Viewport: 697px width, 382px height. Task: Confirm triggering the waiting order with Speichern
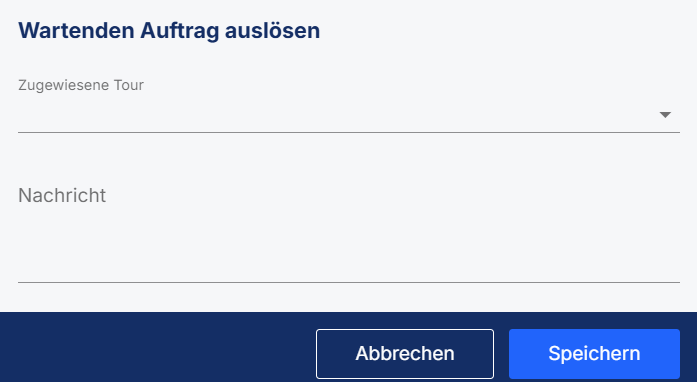(x=594, y=354)
